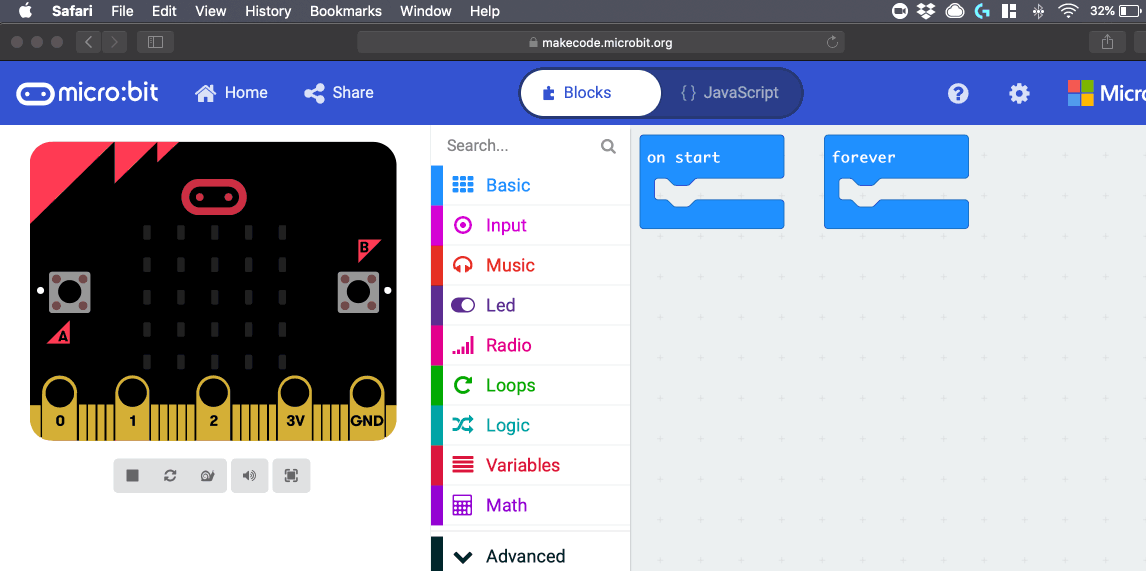The height and width of the screenshot is (571, 1146).
Task: Click the Wi-Fi menu bar icon
Action: [x=1069, y=11]
